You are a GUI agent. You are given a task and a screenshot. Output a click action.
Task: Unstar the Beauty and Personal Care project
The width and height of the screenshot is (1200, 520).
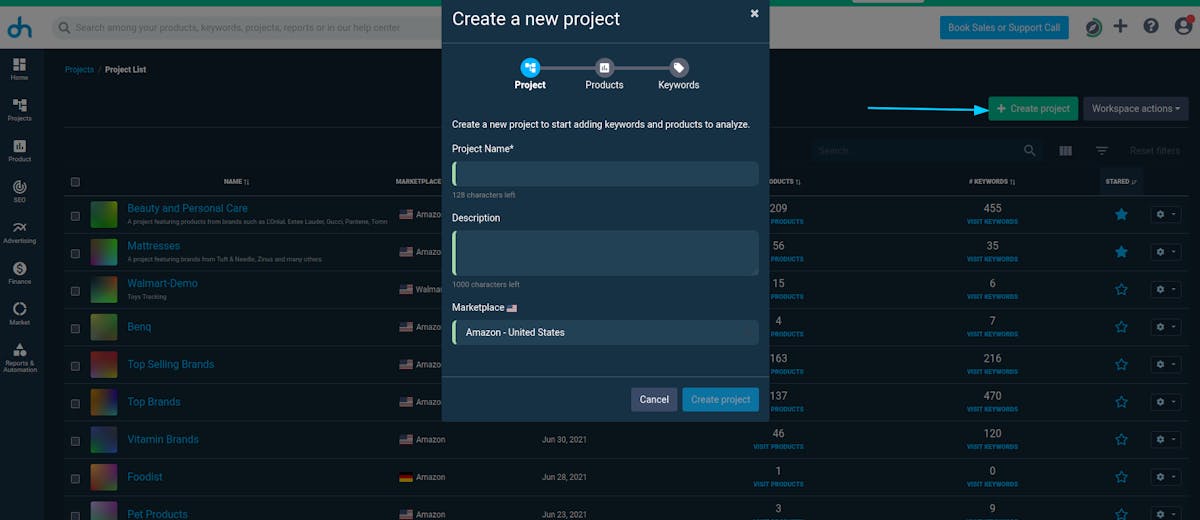click(x=1121, y=214)
